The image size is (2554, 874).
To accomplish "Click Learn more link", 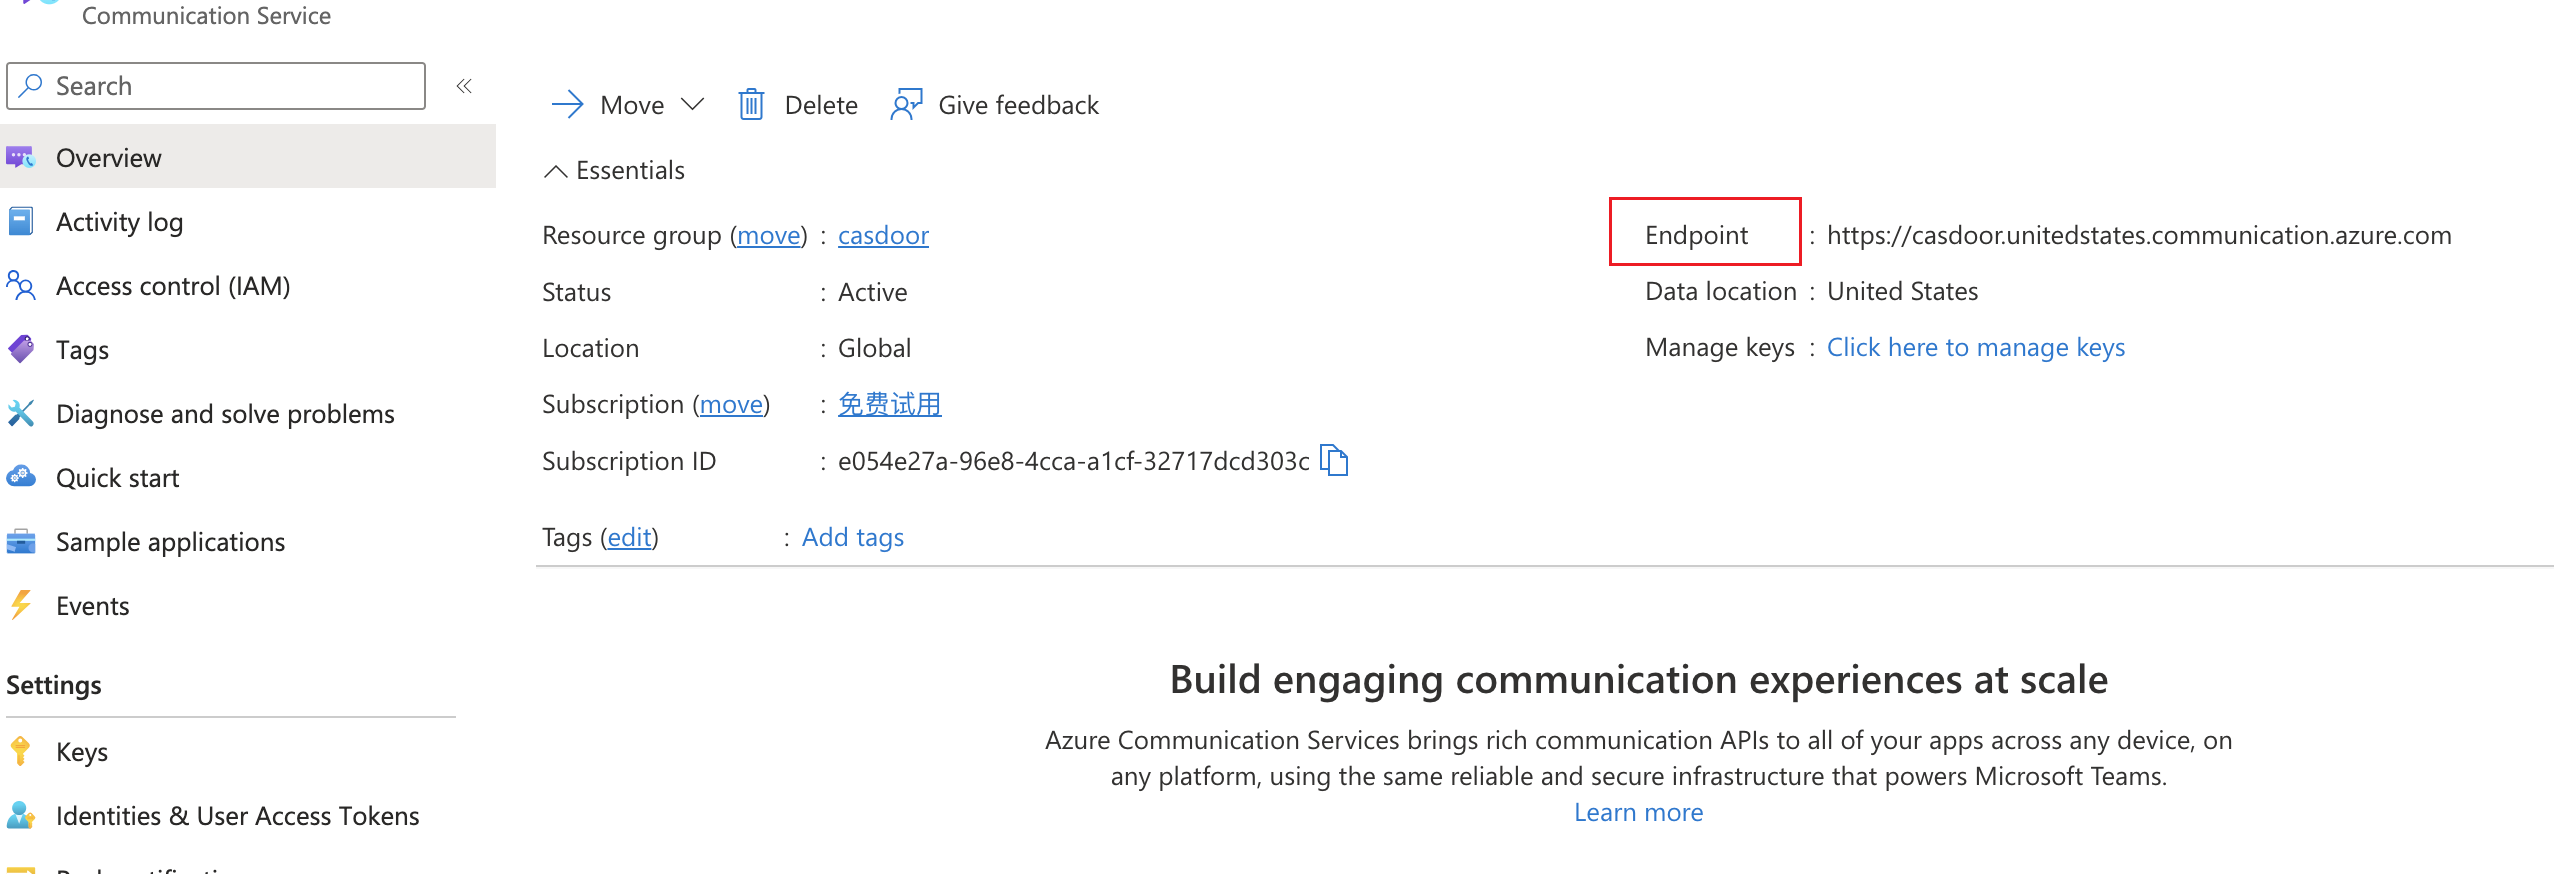I will click(x=1638, y=813).
